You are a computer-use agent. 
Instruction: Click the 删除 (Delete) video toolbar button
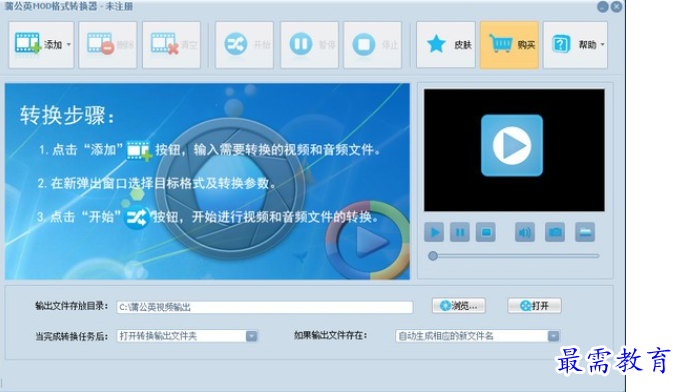[x=108, y=45]
